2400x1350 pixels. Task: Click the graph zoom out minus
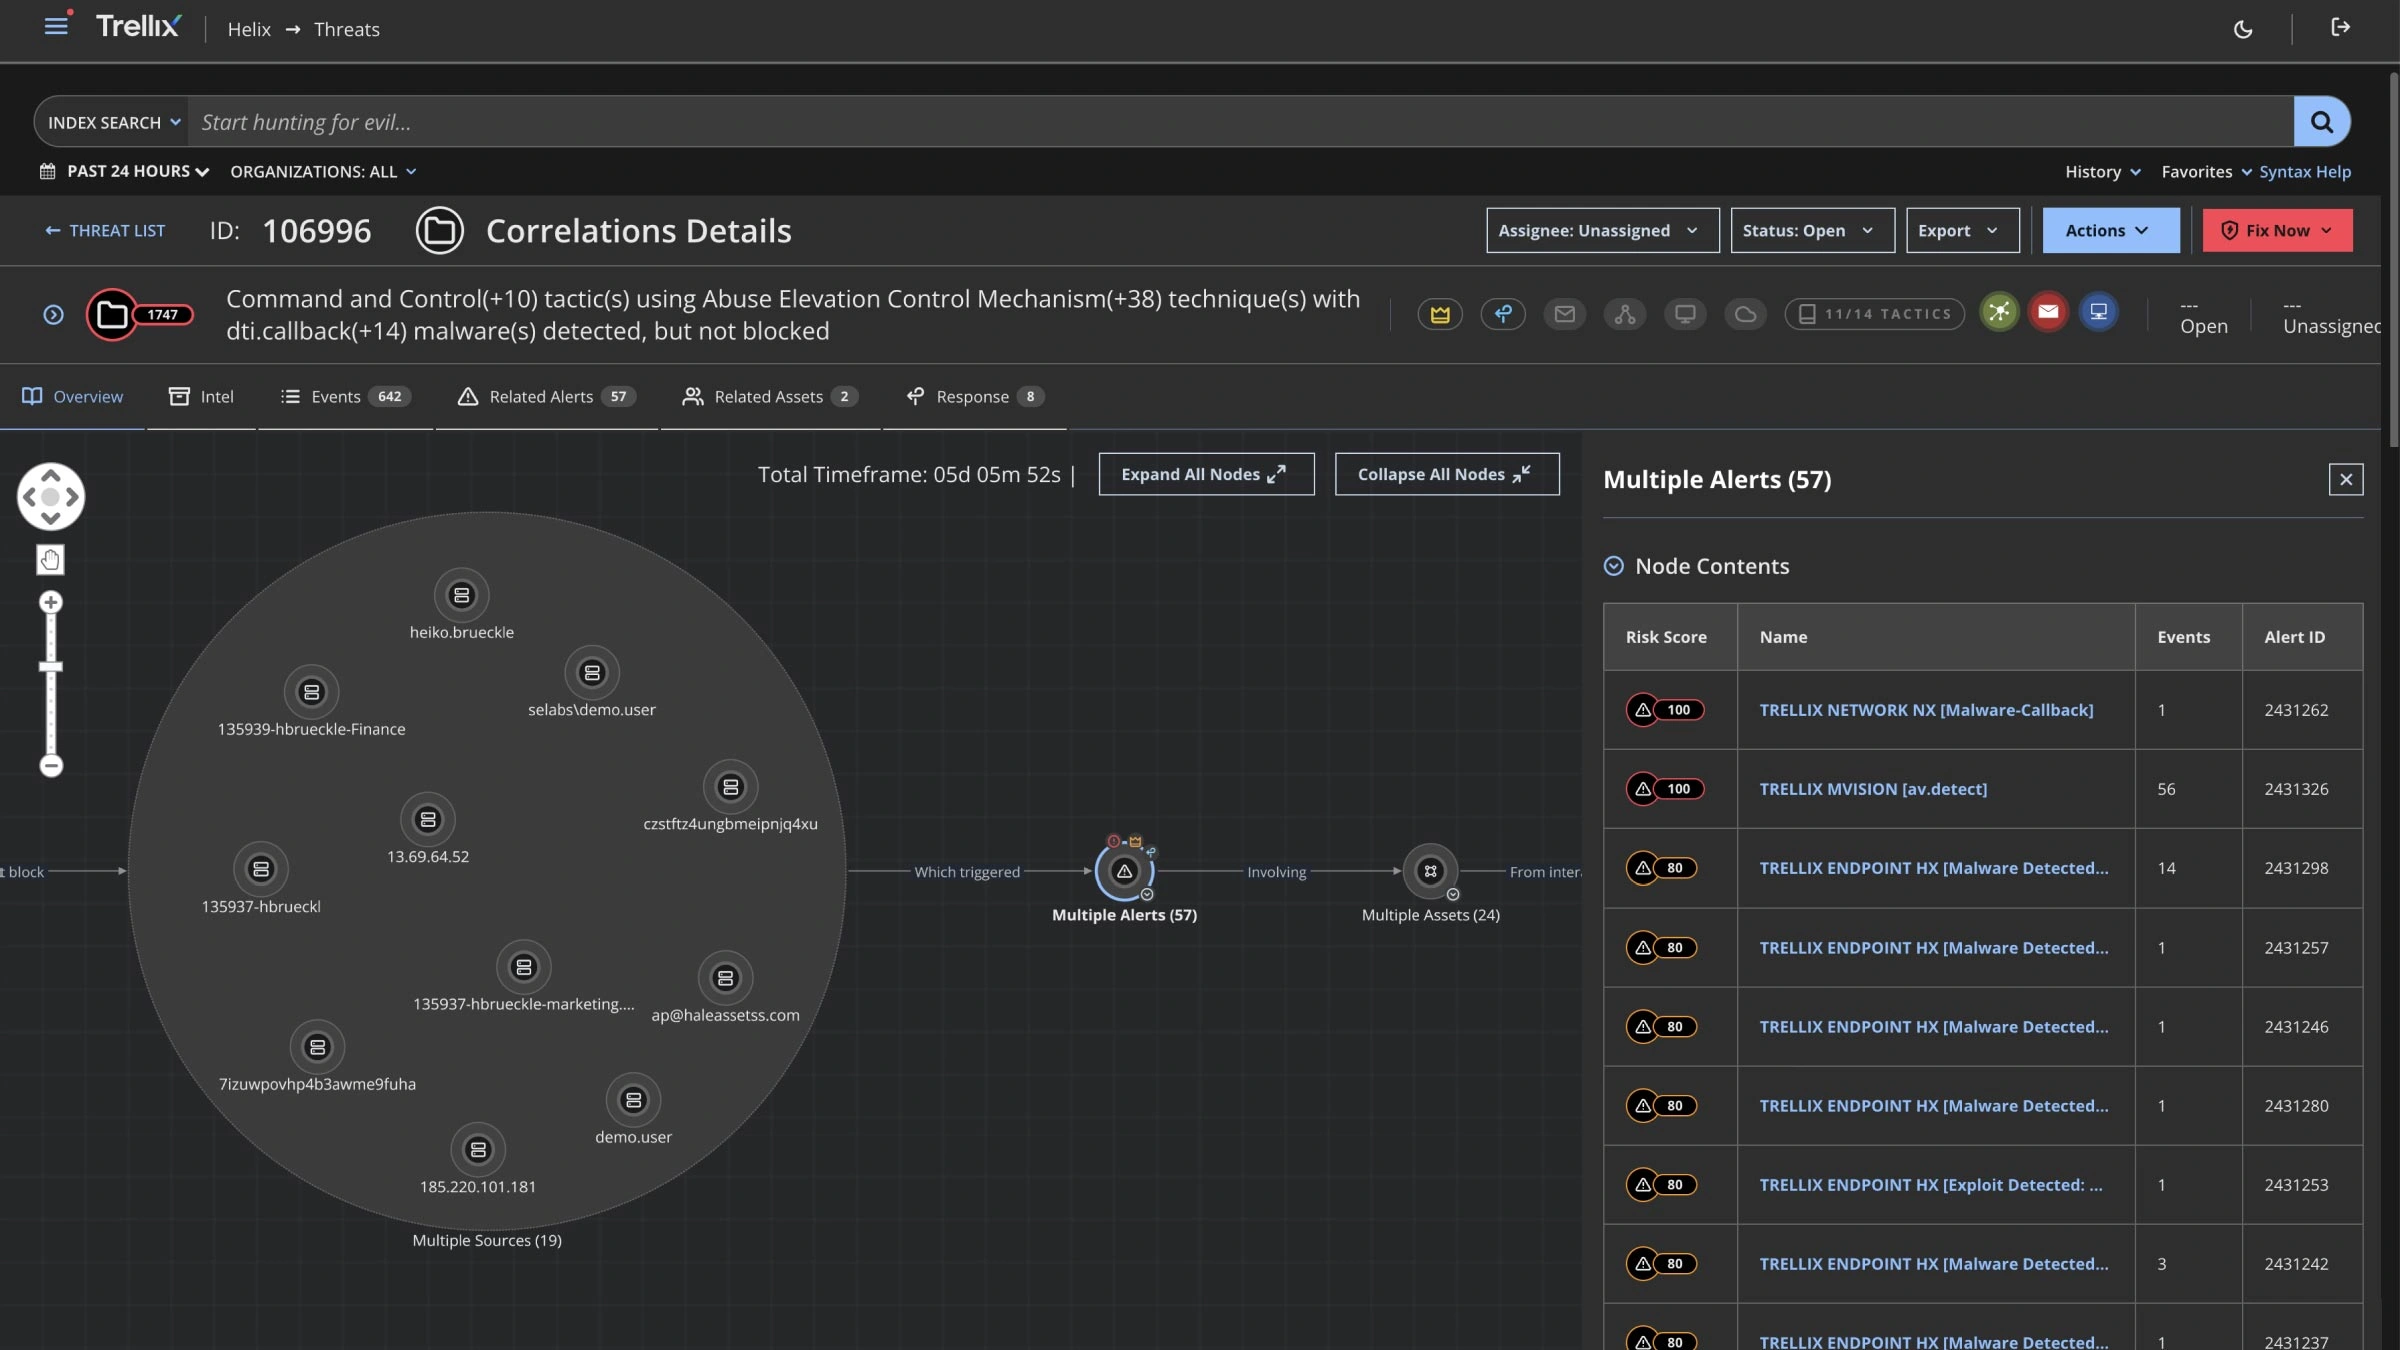51,766
